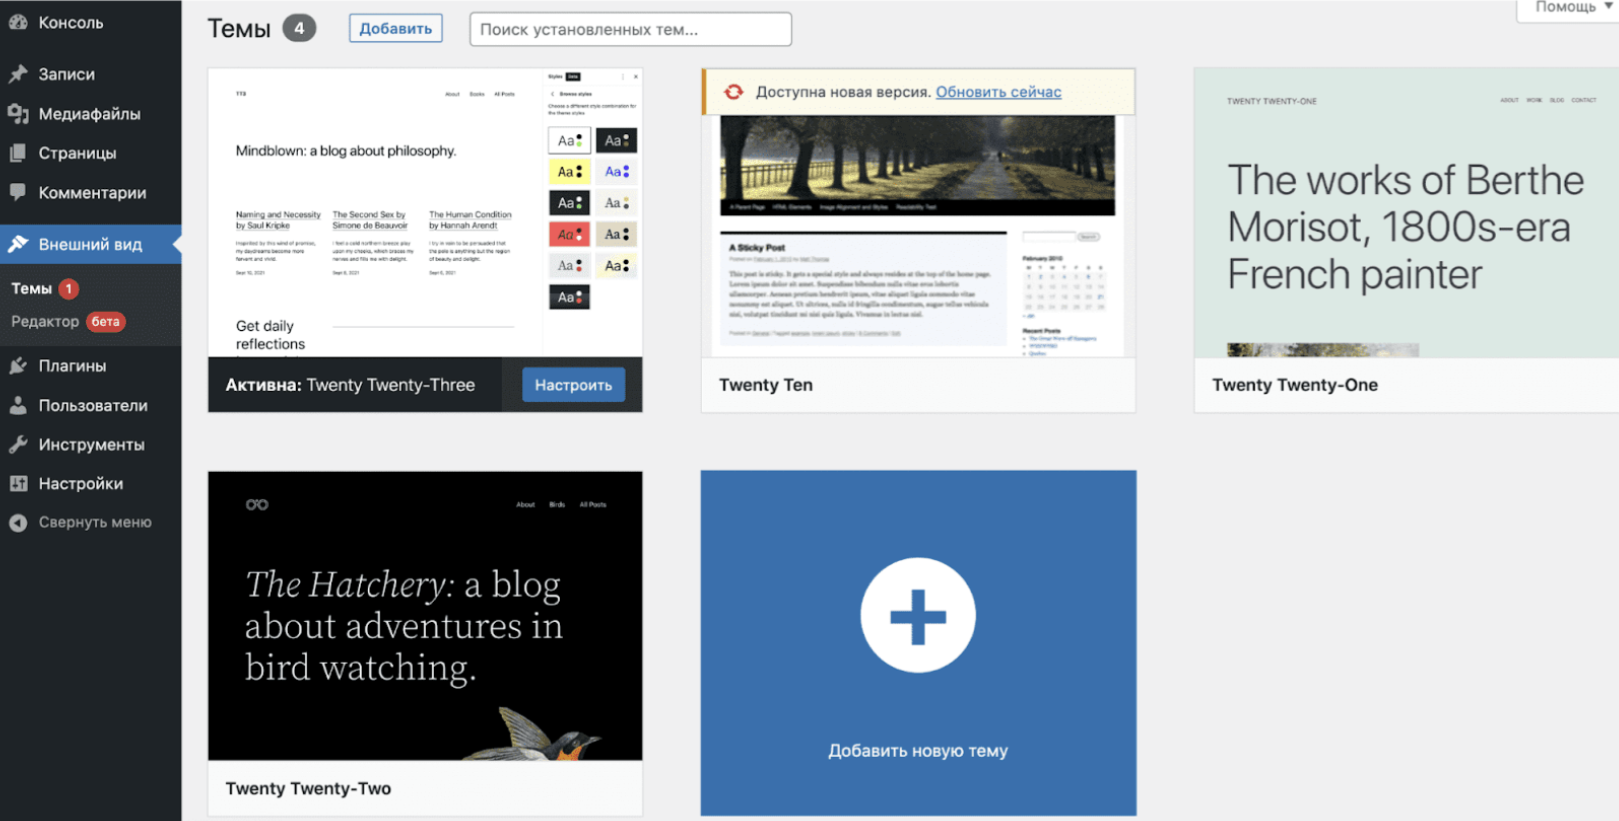Focus the installed themes search field
Image resolution: width=1619 pixels, height=821 pixels.
click(x=630, y=29)
